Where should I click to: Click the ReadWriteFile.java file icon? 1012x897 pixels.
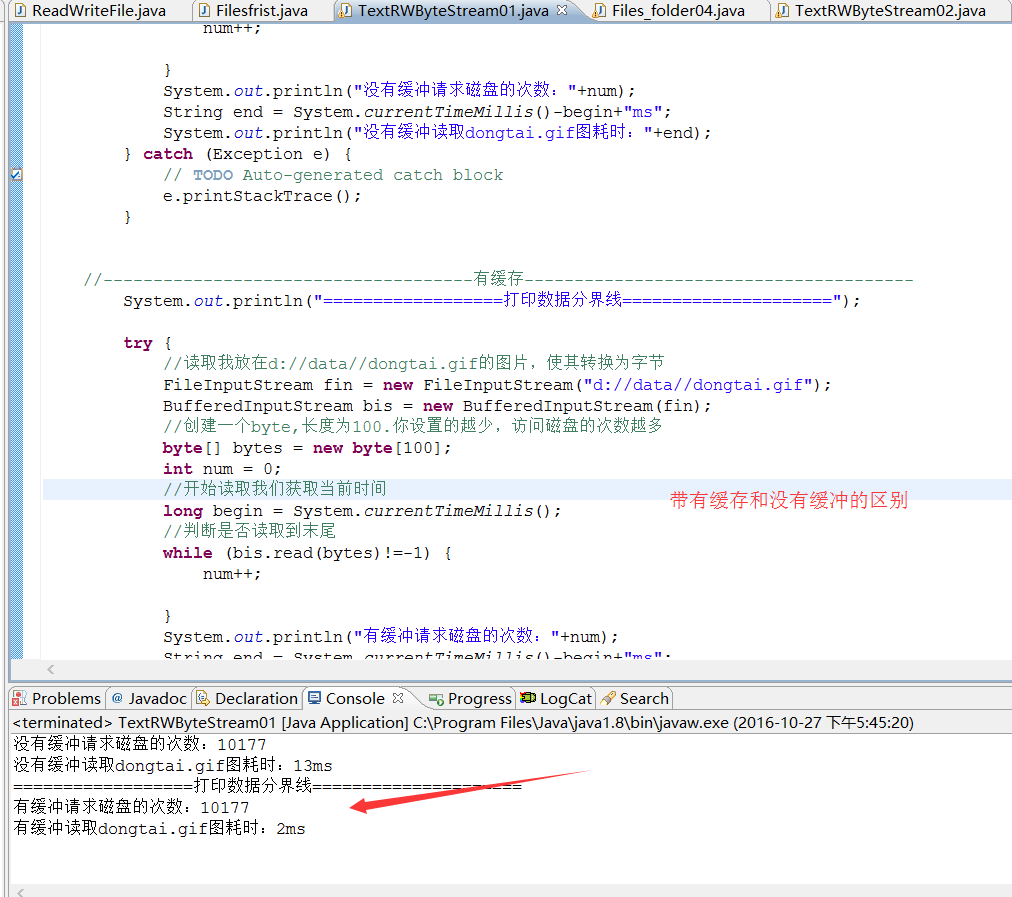tap(21, 11)
